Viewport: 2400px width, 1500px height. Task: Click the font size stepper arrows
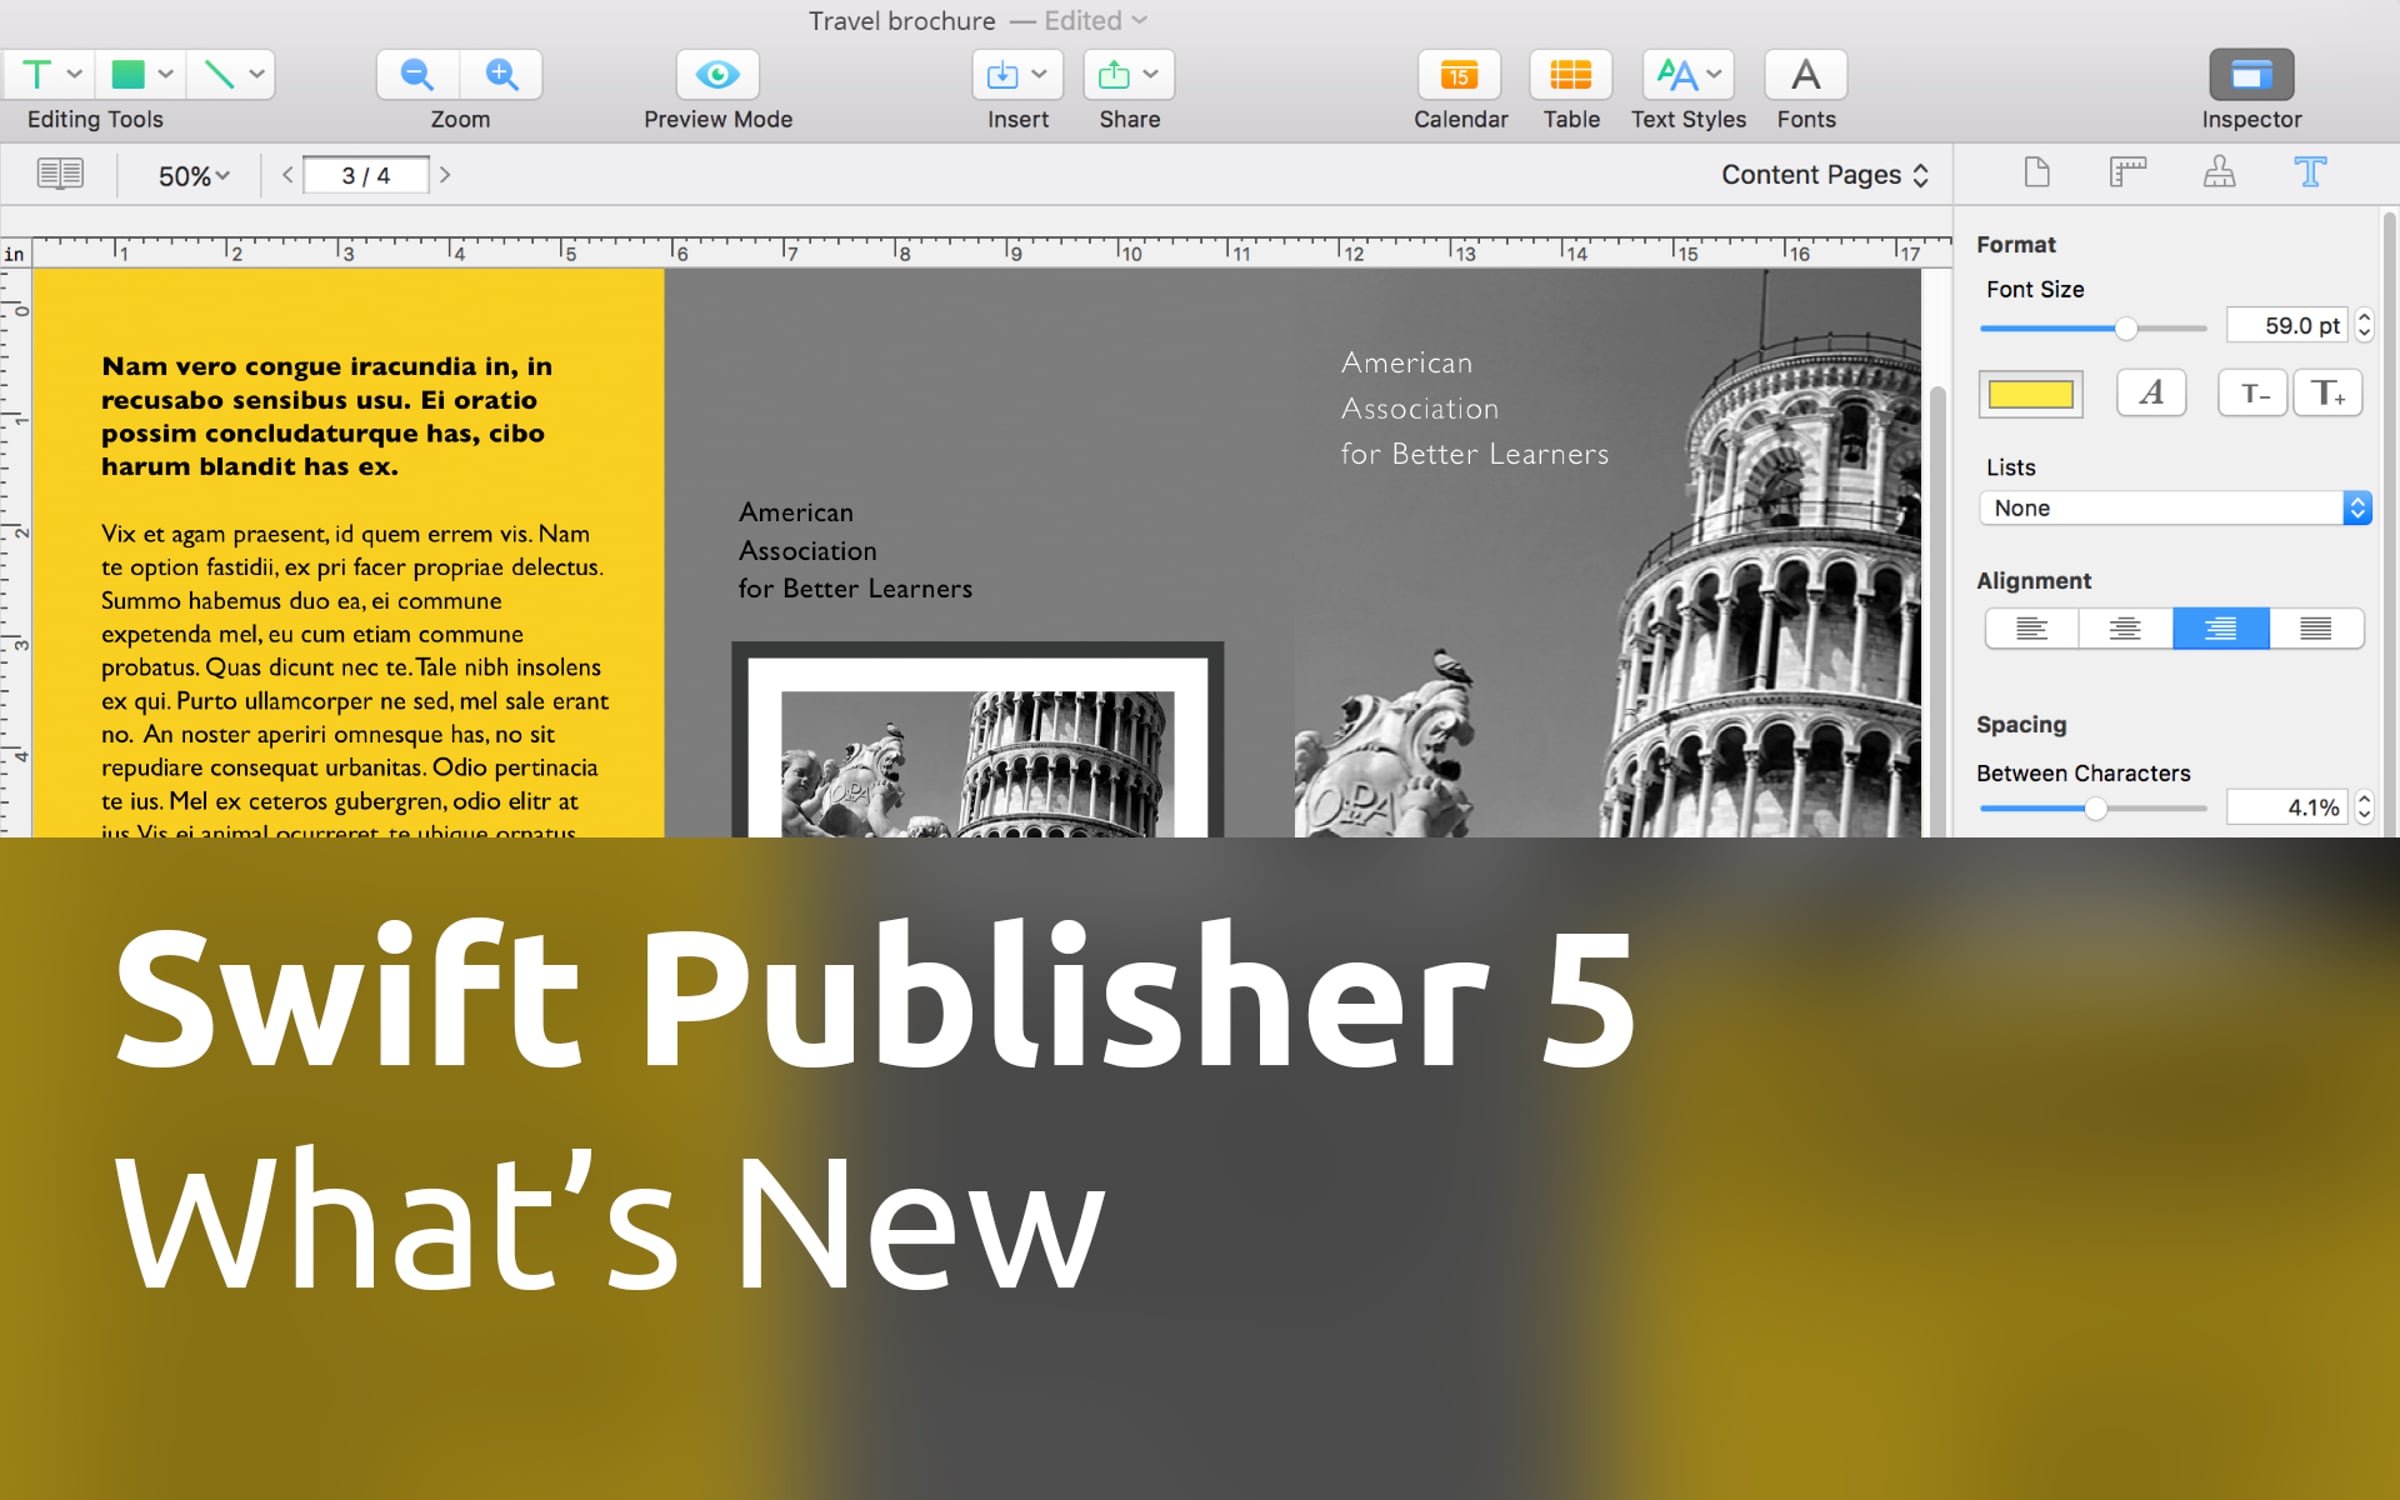2364,325
